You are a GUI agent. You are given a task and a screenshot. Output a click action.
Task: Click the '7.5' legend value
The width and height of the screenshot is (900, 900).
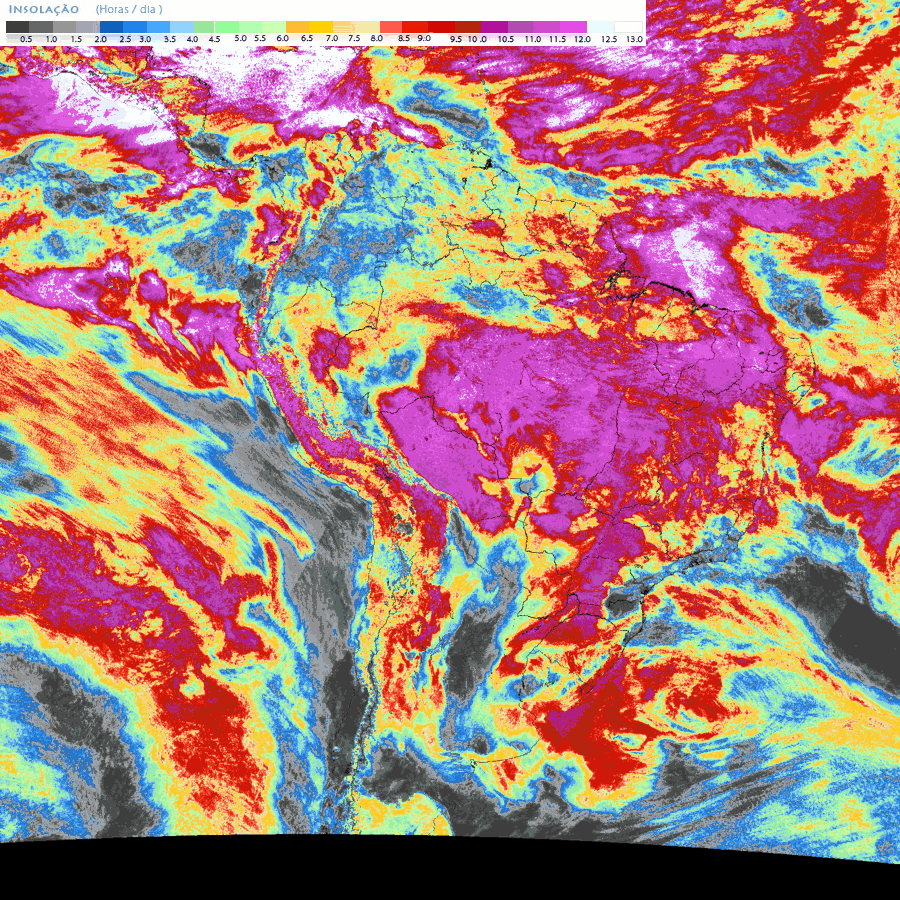pos(355,38)
